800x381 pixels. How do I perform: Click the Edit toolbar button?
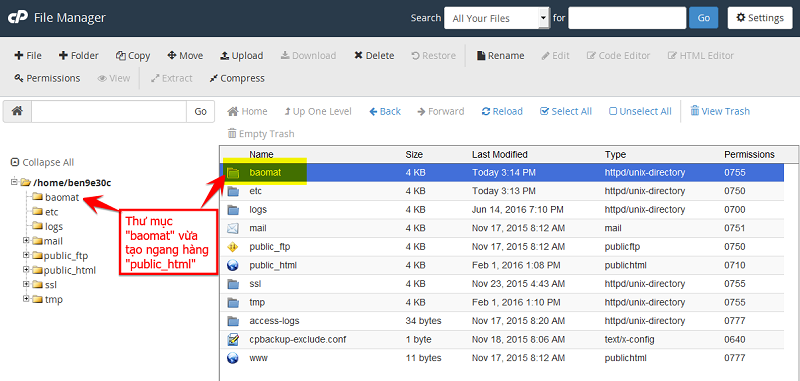[x=555, y=56]
